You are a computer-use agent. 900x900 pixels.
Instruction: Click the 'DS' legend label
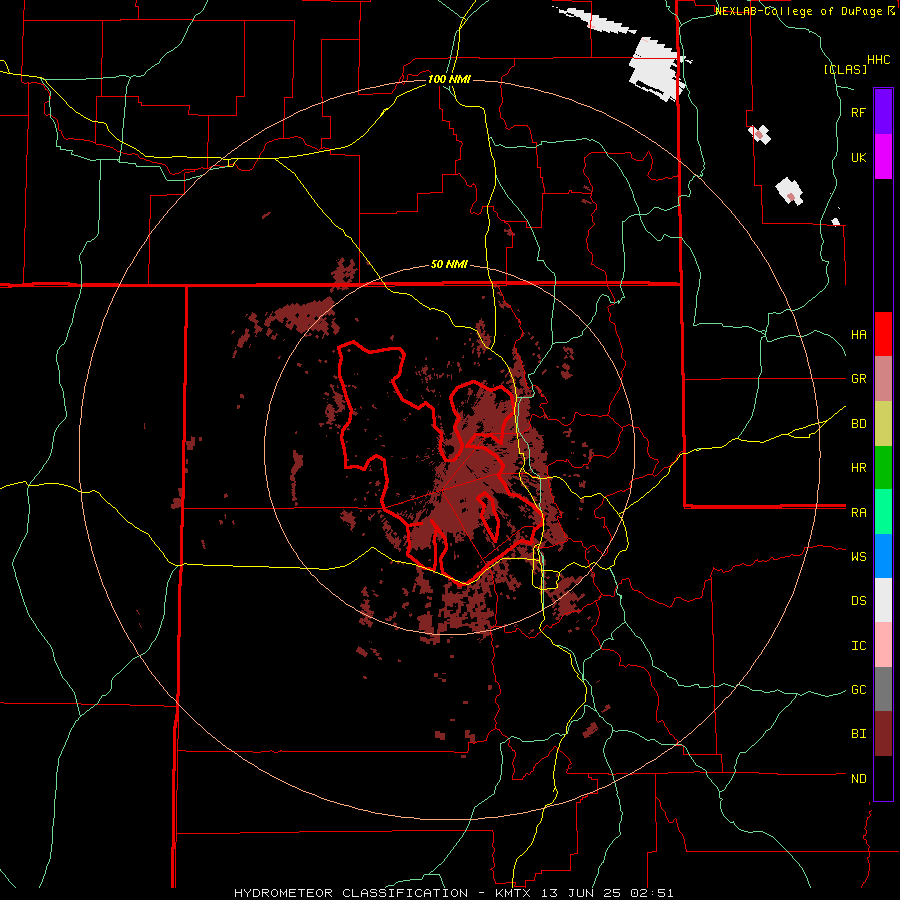click(858, 601)
